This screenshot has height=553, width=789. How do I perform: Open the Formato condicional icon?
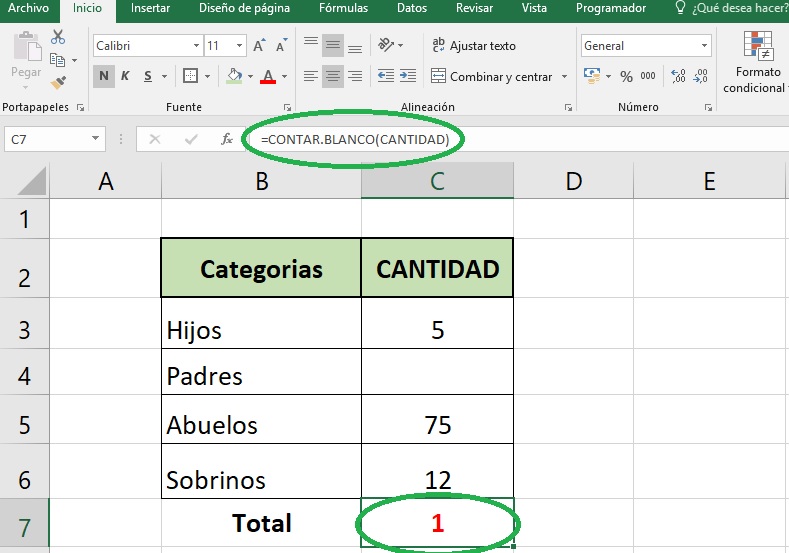[x=759, y=63]
